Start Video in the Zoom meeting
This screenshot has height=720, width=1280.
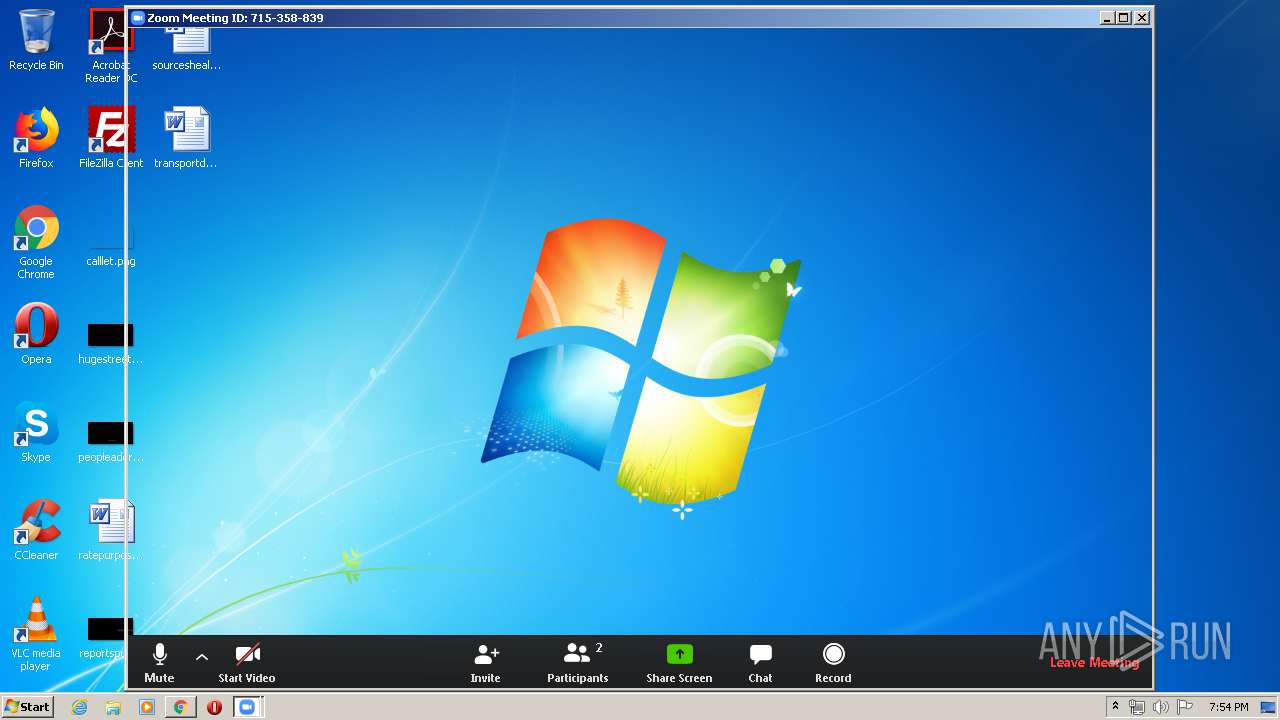pyautogui.click(x=247, y=662)
